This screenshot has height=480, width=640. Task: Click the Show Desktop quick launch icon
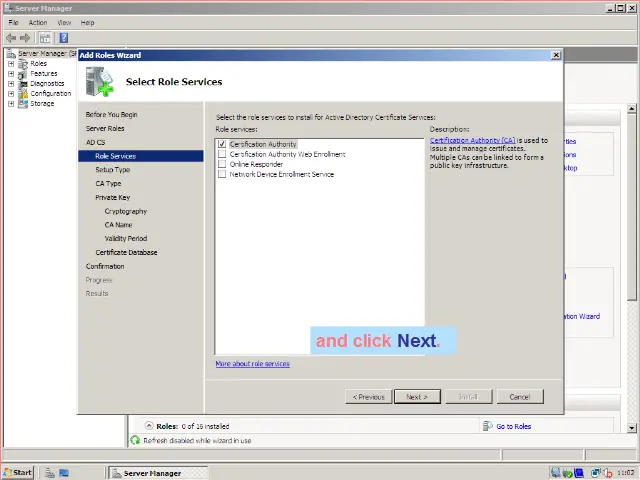click(x=64, y=473)
